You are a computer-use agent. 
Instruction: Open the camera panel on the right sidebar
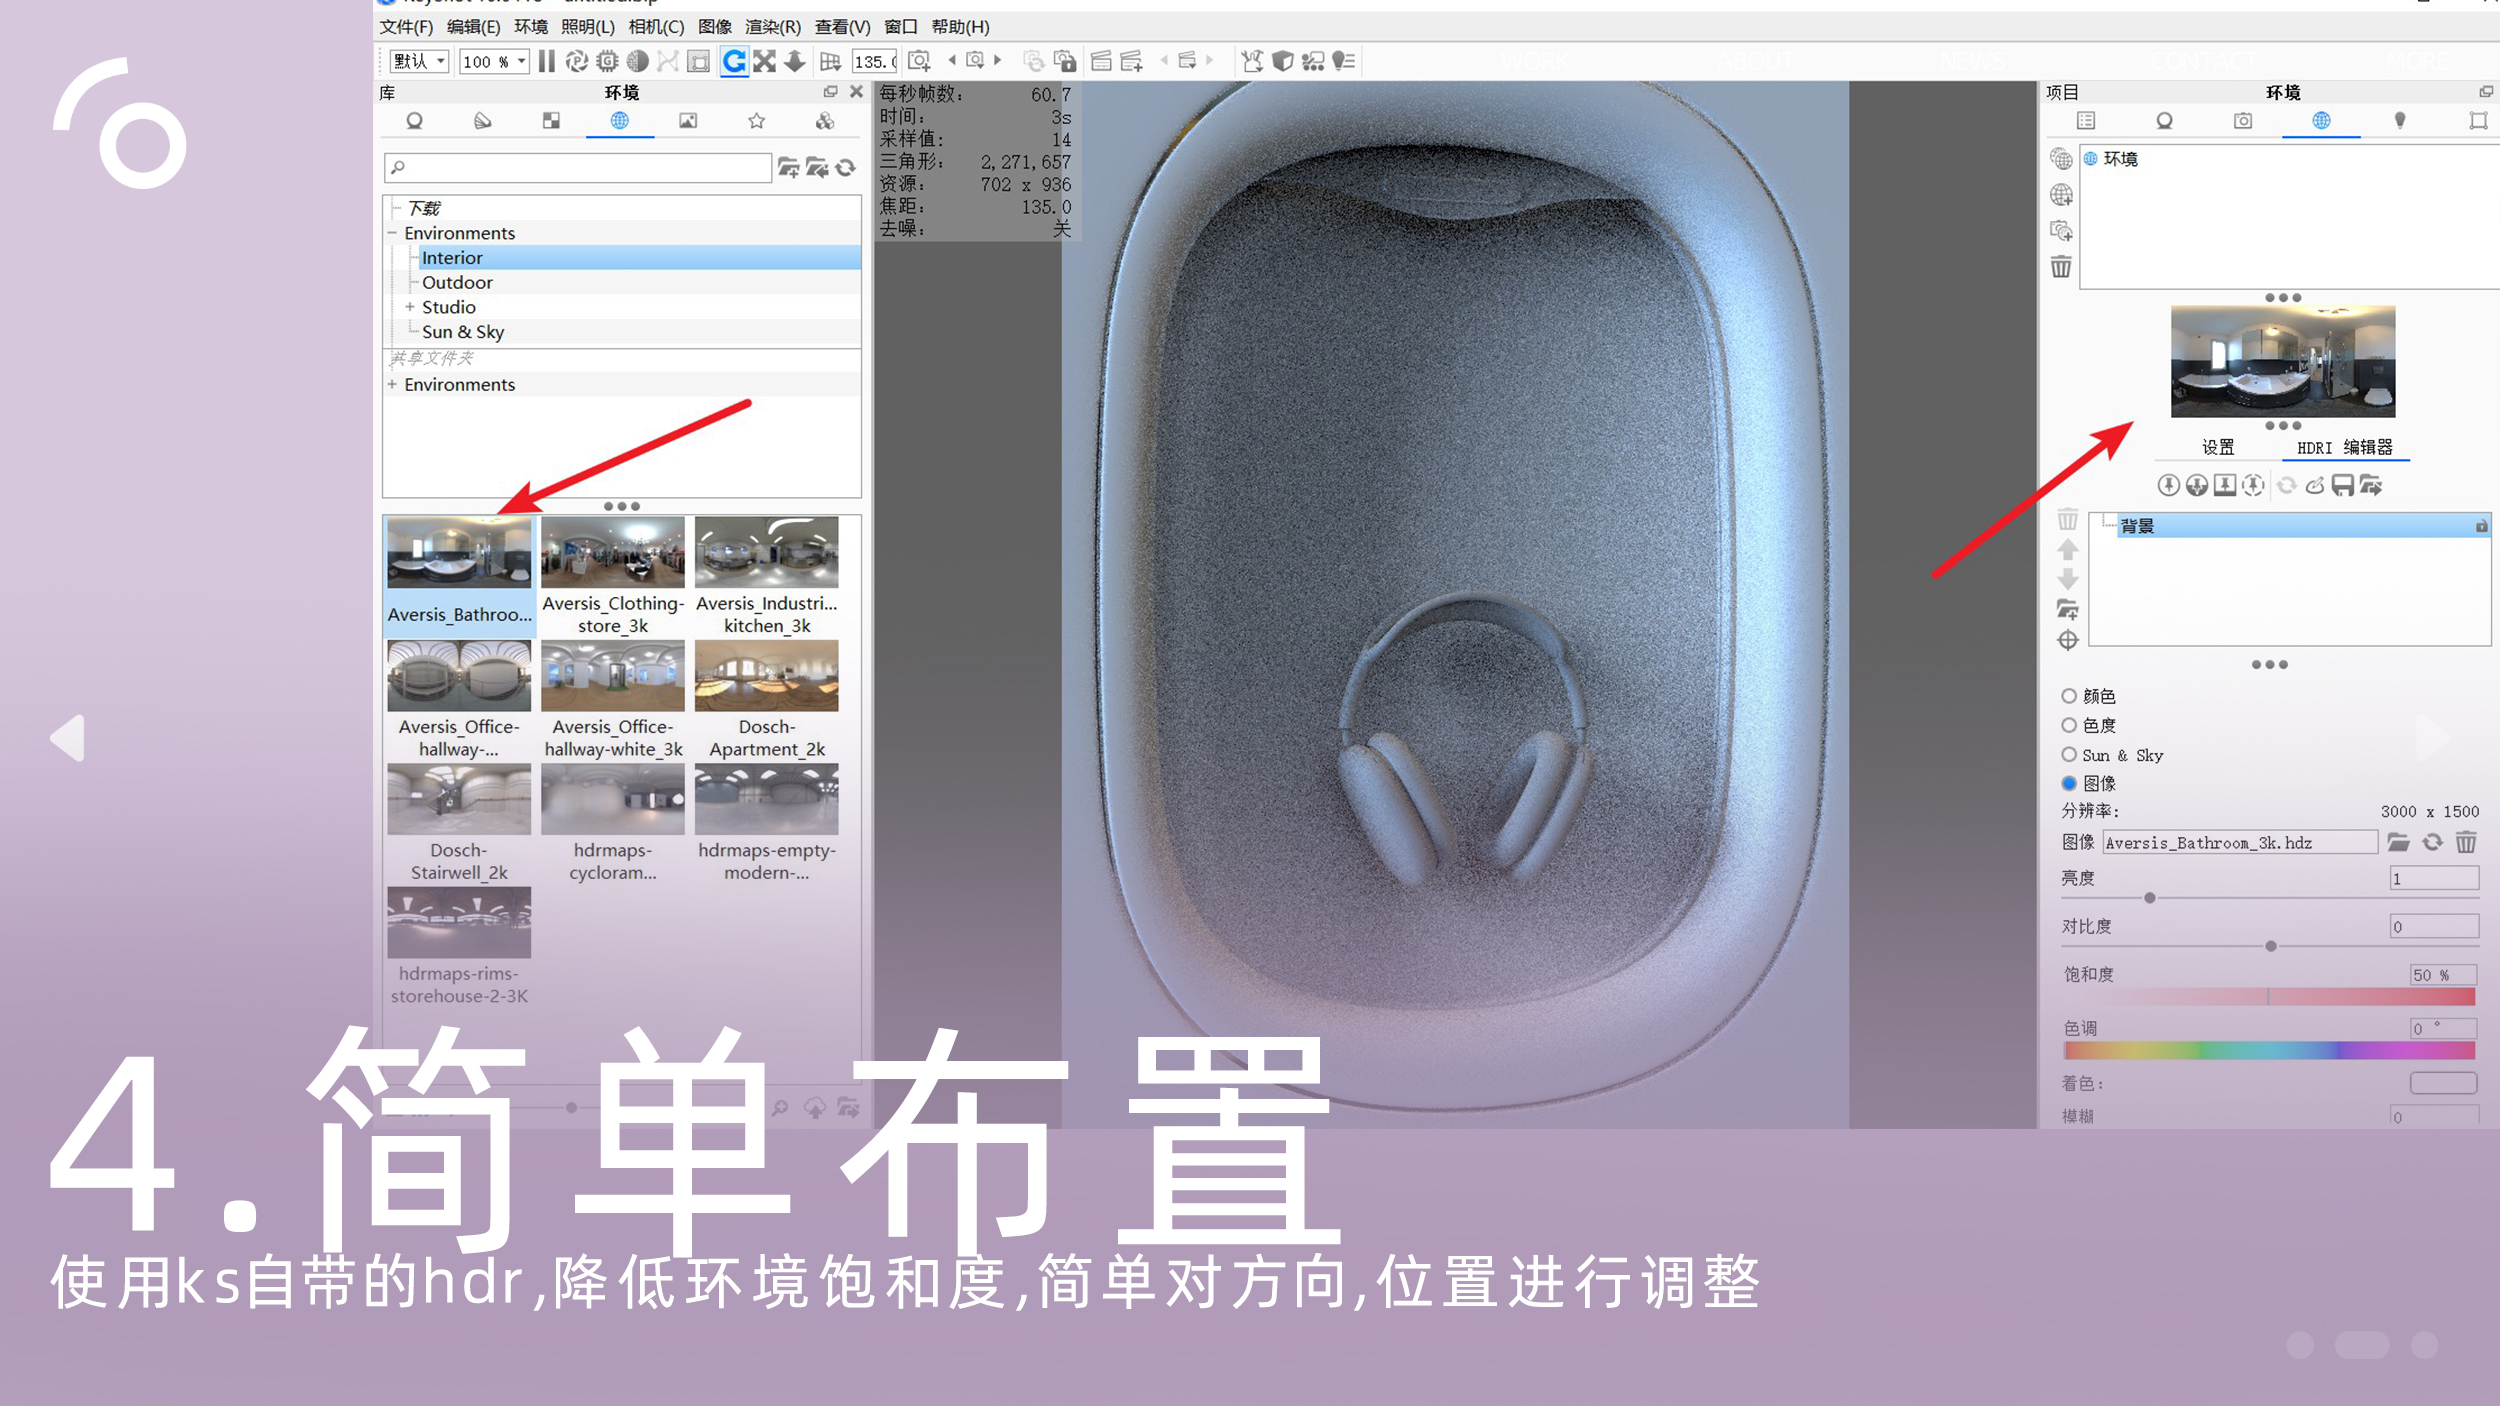[2243, 121]
